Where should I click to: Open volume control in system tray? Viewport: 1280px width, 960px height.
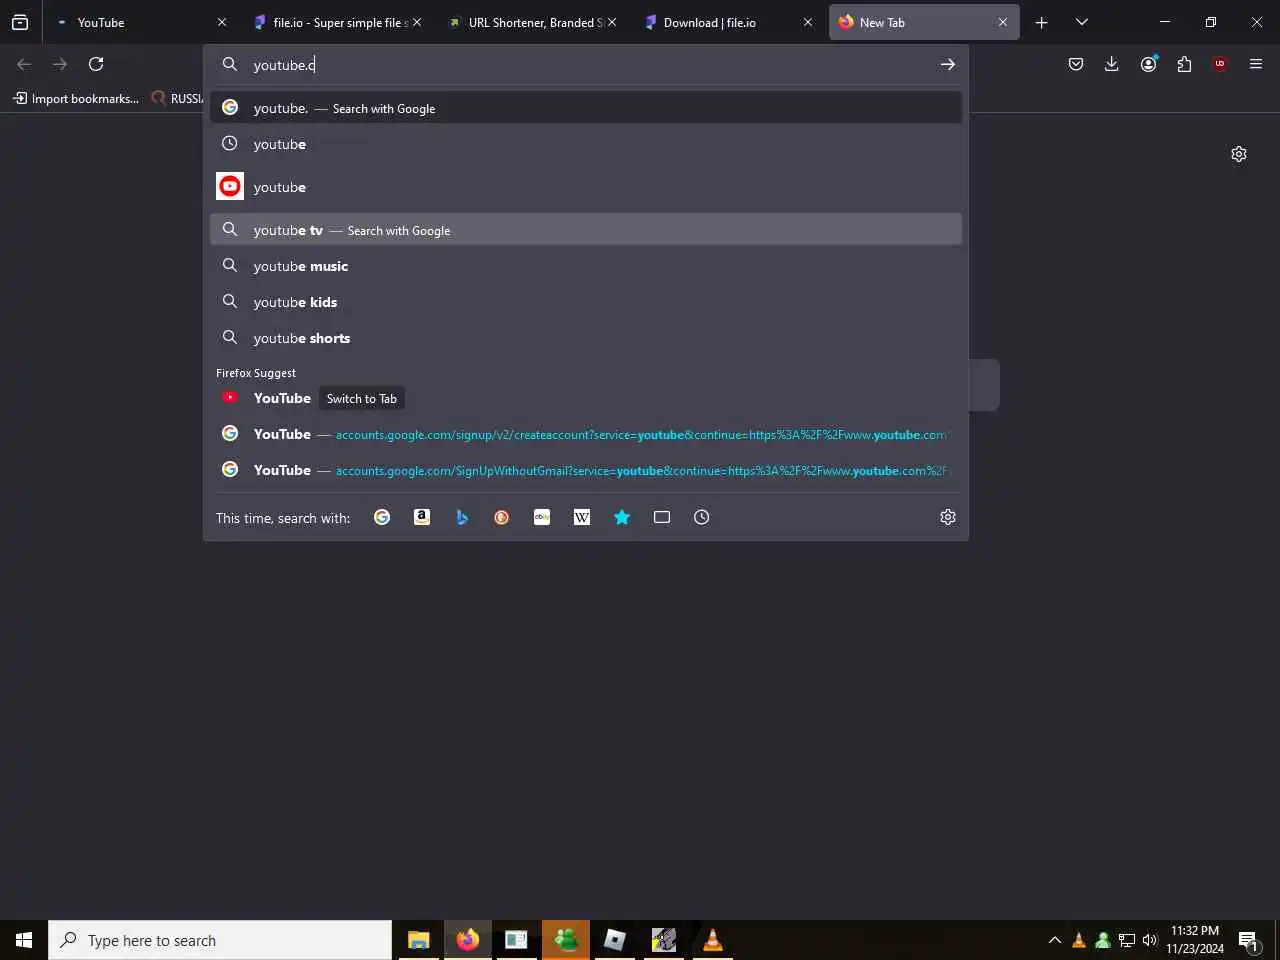tap(1150, 940)
